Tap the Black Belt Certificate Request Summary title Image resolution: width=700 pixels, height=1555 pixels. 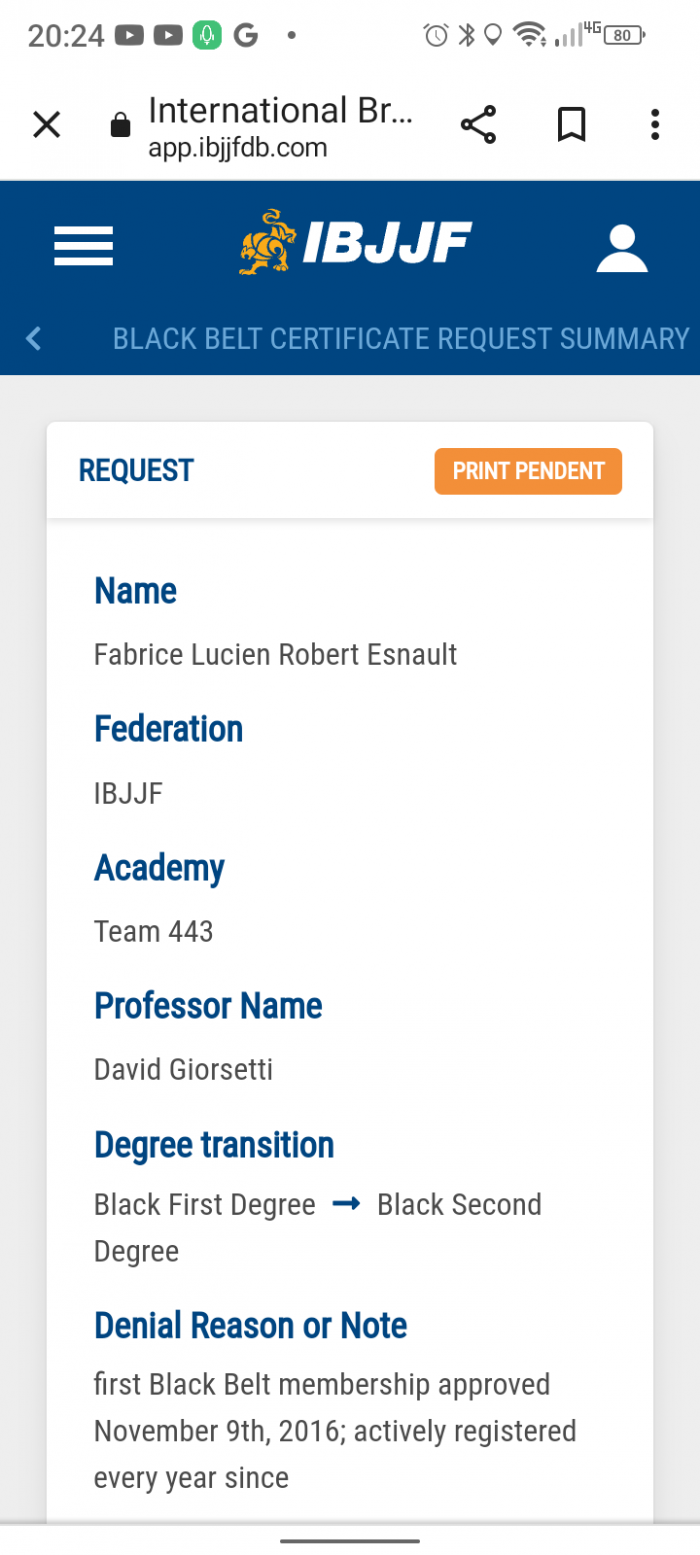point(401,338)
